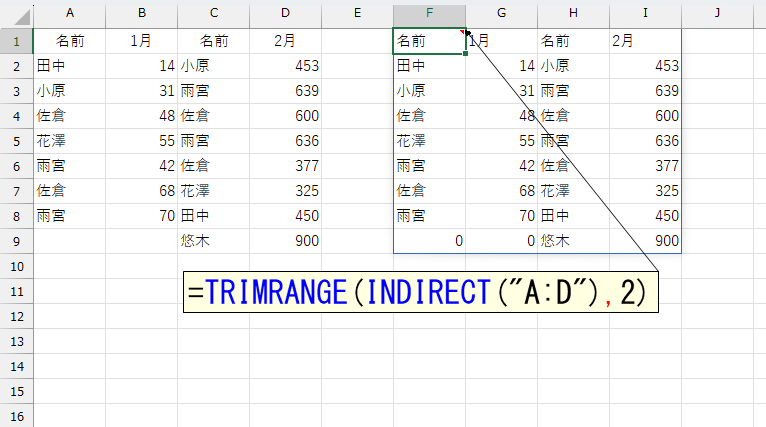Select cell A2 containing 田中
The width and height of the screenshot is (766, 427).
pos(69,66)
